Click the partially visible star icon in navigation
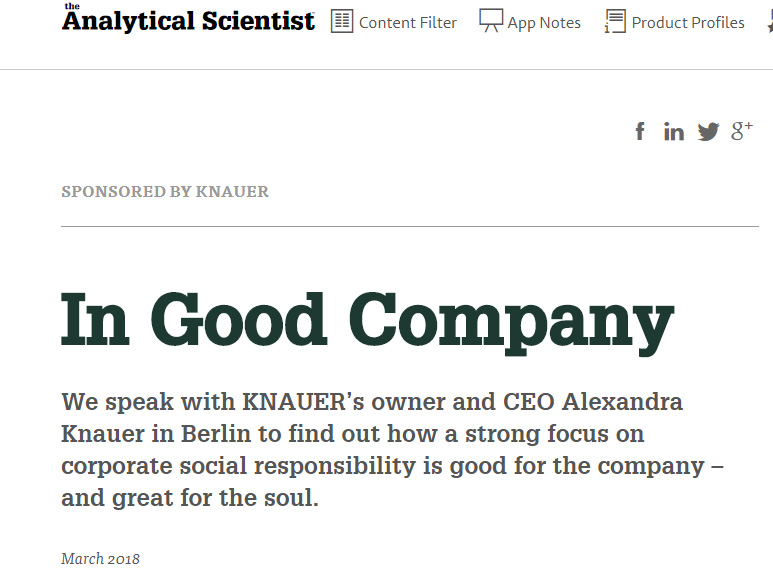The image size is (773, 573). click(x=767, y=21)
